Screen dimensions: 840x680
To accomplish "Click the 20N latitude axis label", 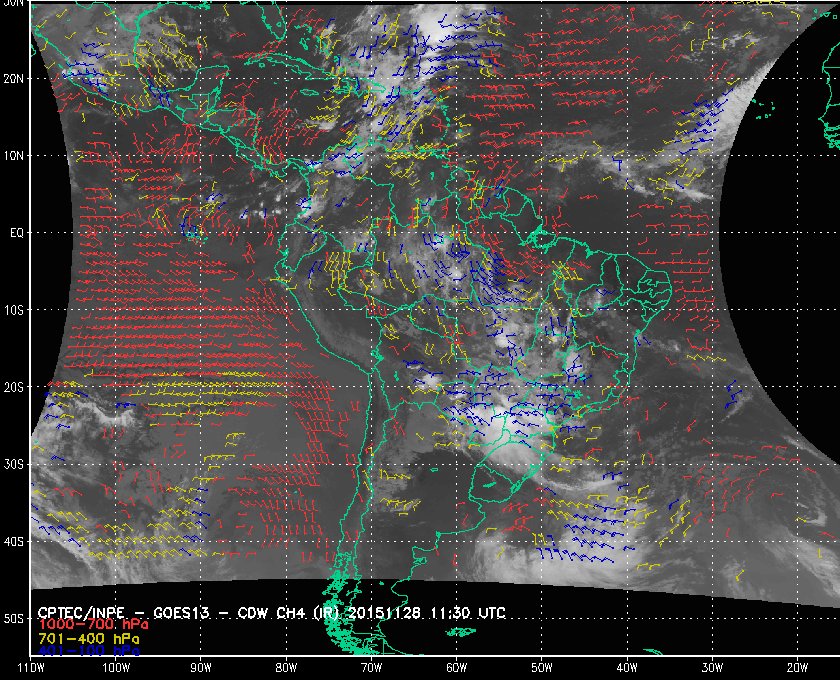I will (14, 78).
